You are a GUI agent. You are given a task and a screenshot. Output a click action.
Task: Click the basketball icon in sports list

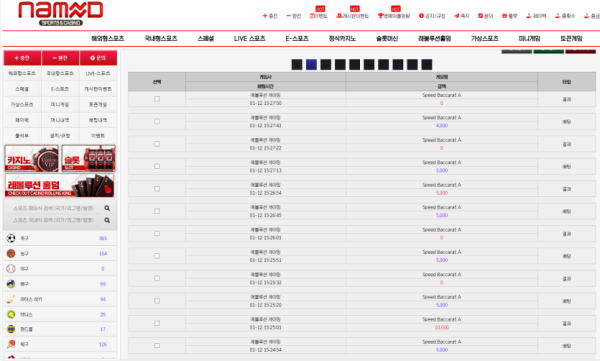[x=11, y=253]
